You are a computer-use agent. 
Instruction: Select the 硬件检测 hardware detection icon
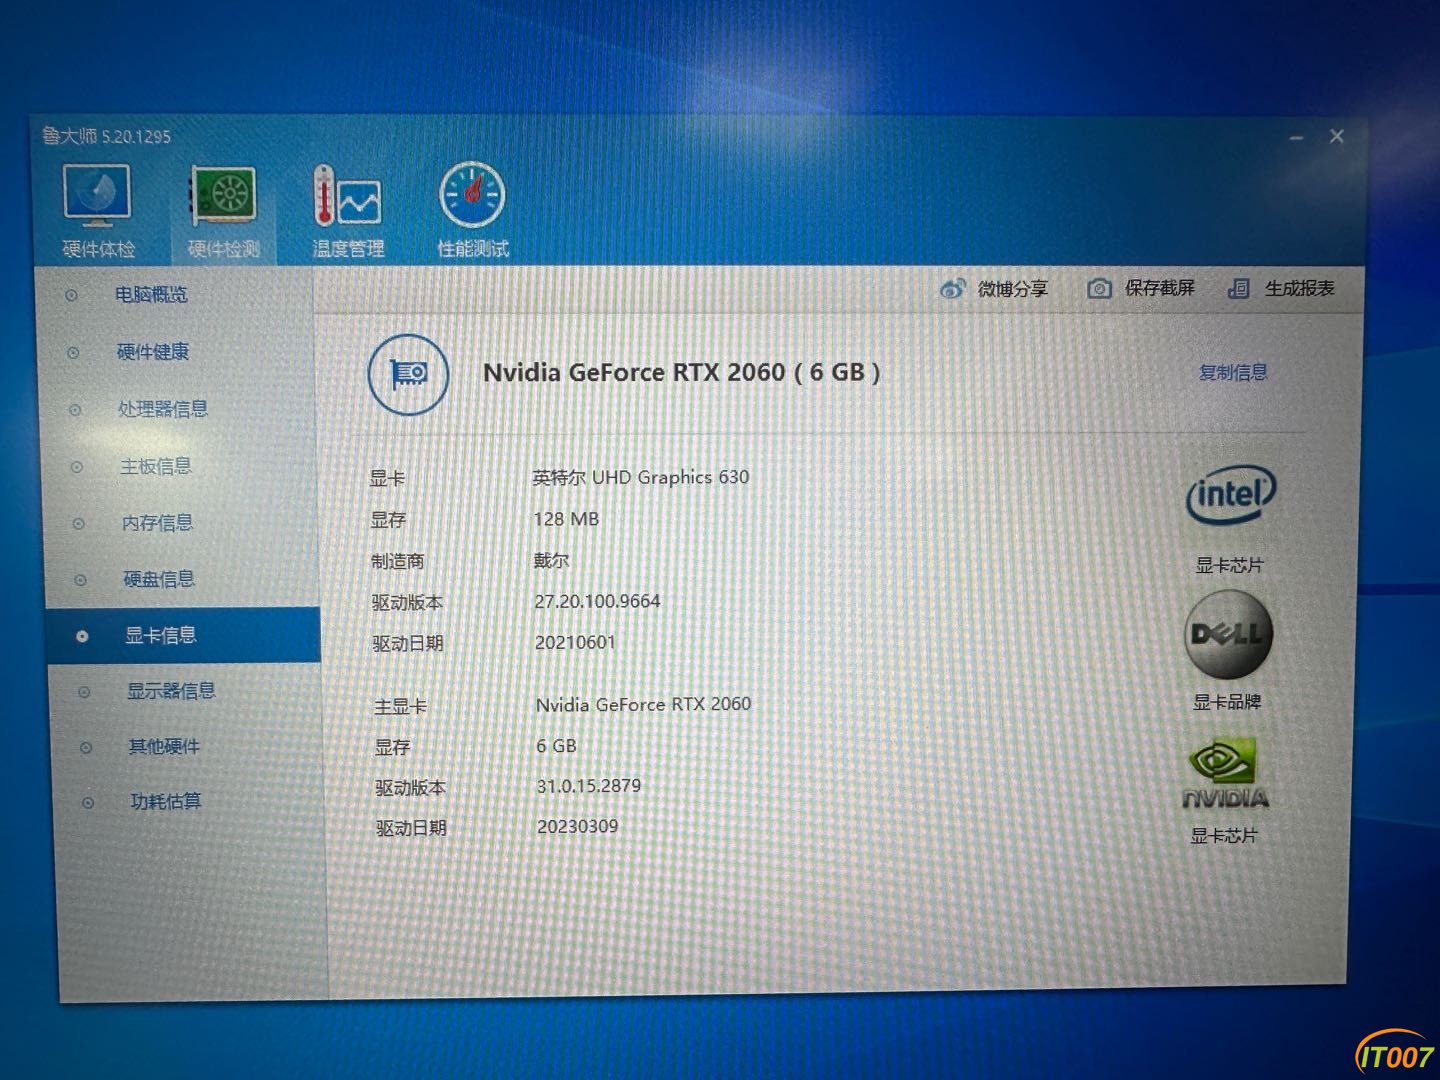point(225,196)
